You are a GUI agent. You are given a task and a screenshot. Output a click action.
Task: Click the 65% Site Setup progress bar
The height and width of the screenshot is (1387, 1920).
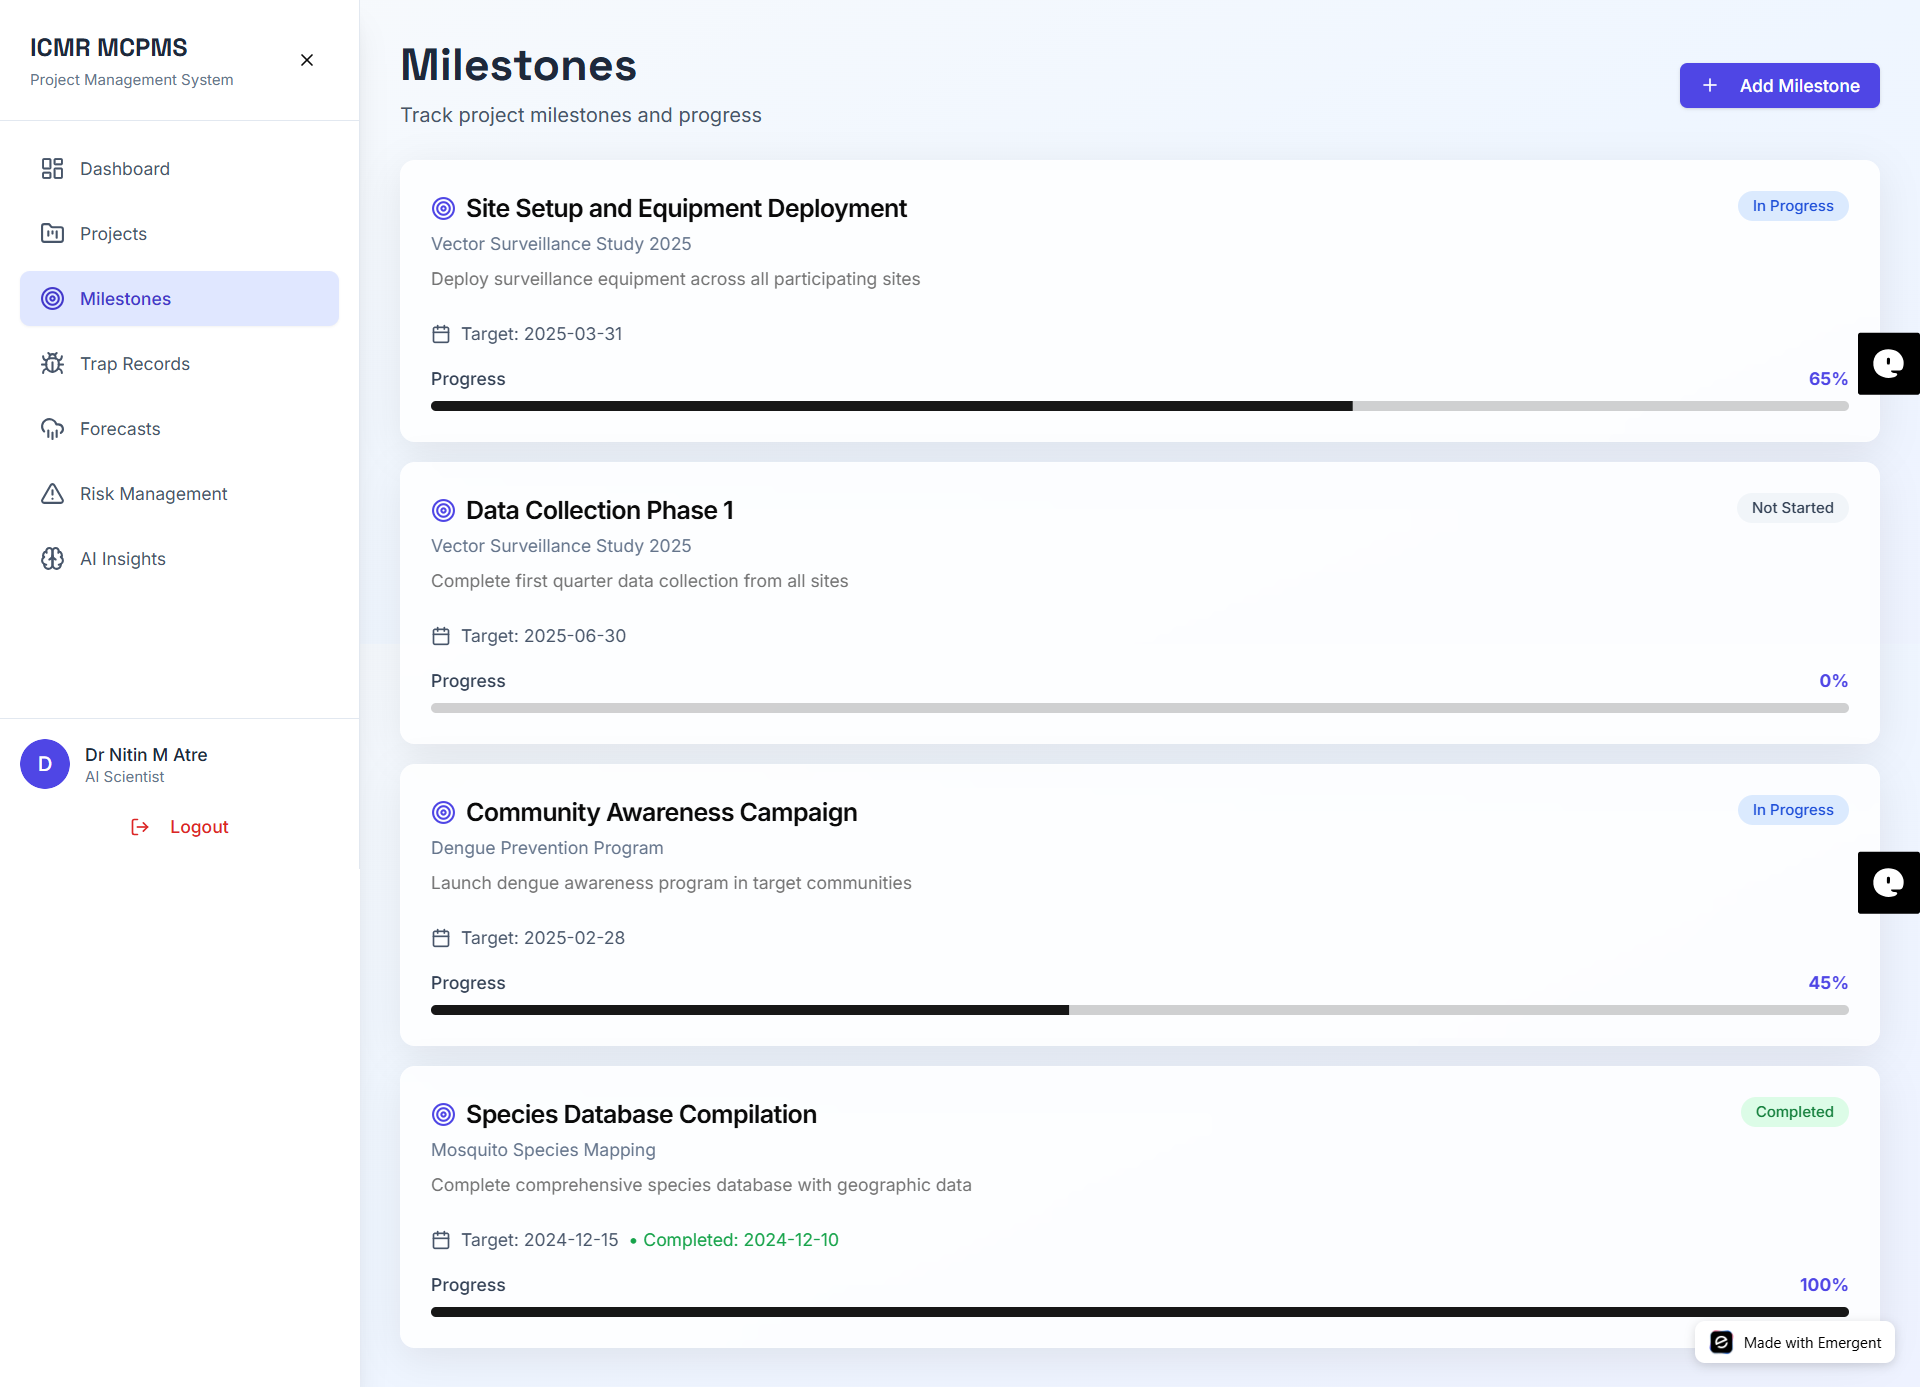coord(1139,406)
